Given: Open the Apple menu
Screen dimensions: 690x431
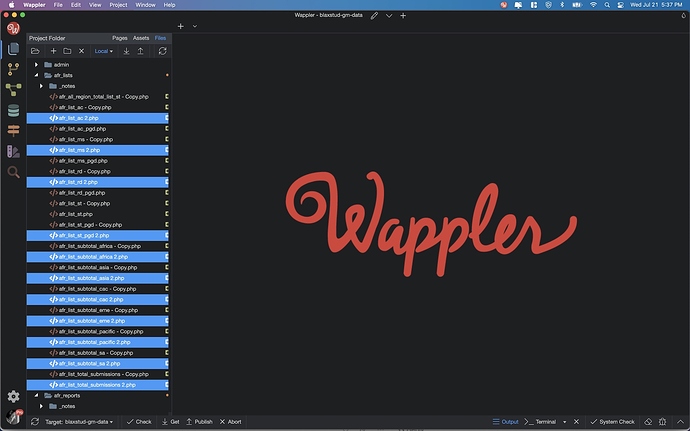Looking at the screenshot, I should [12, 5].
